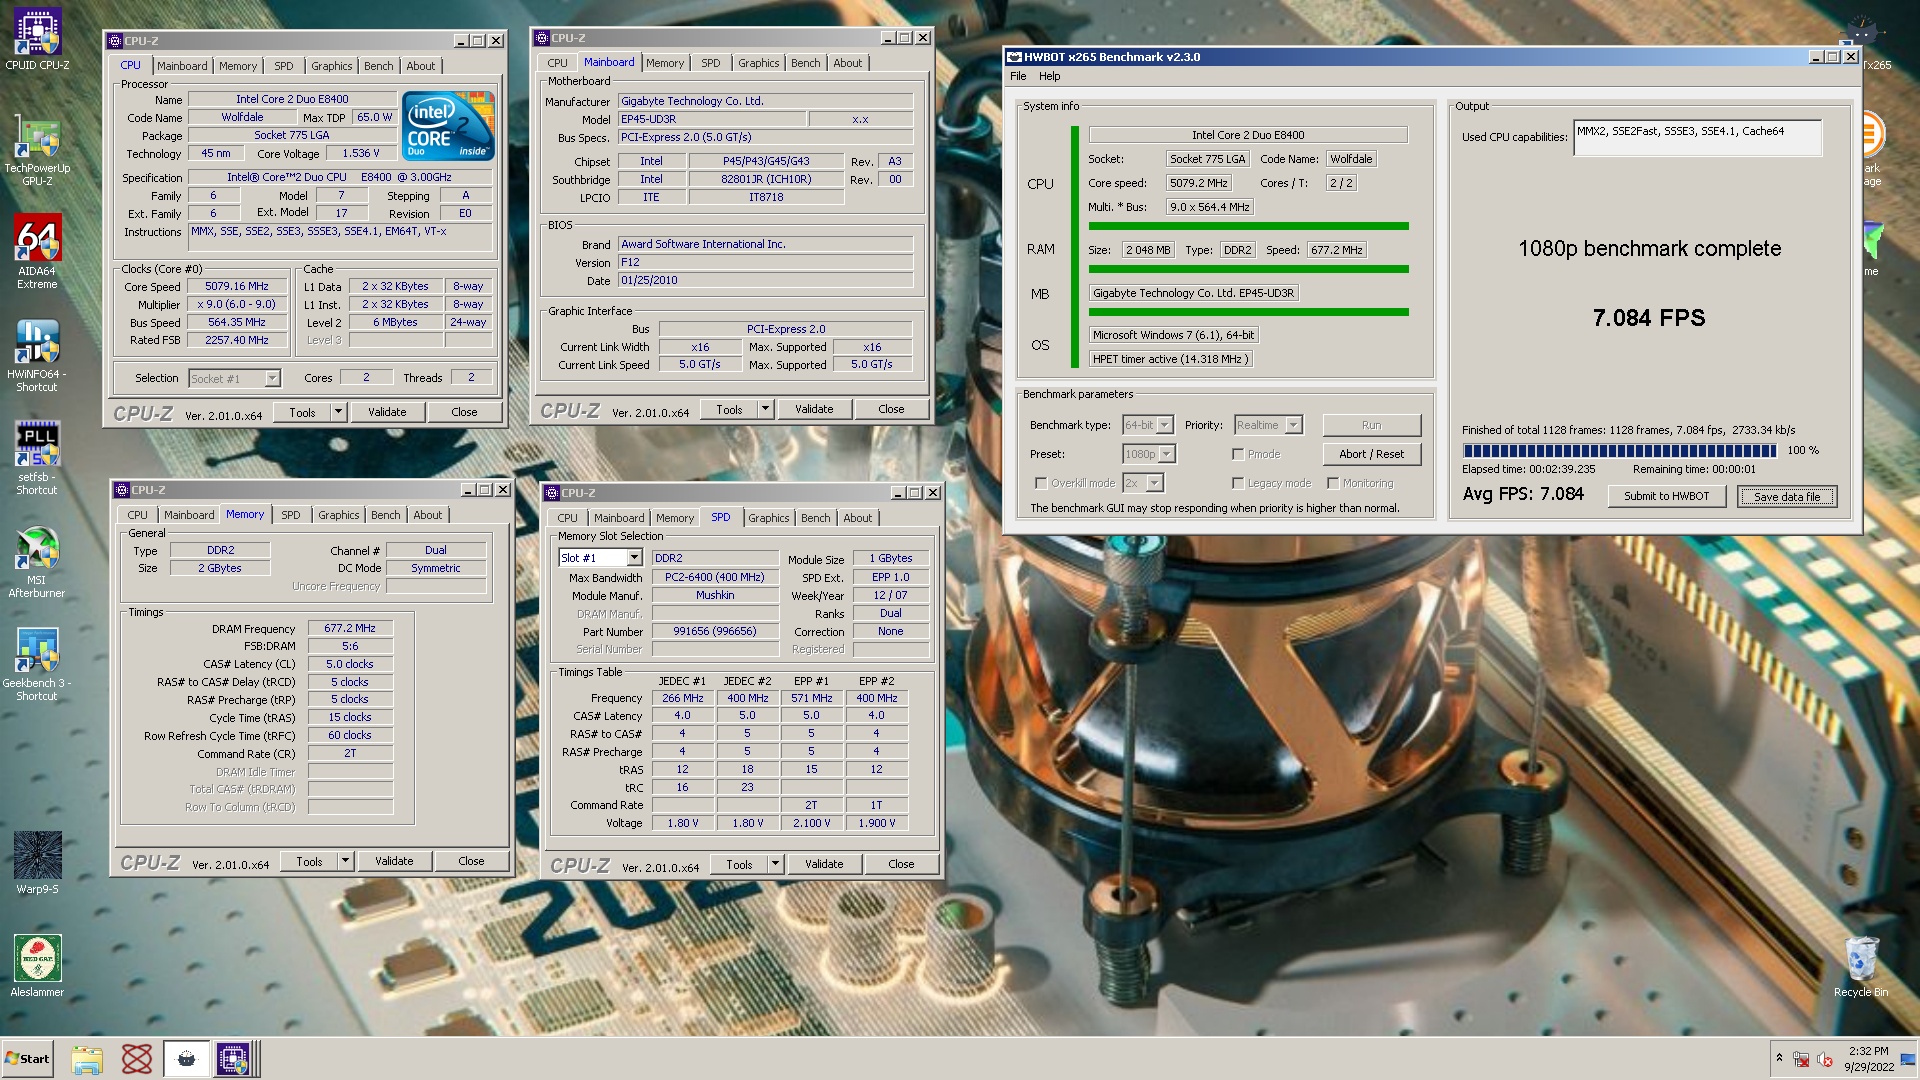Click the volume tray icon

tap(1825, 1059)
